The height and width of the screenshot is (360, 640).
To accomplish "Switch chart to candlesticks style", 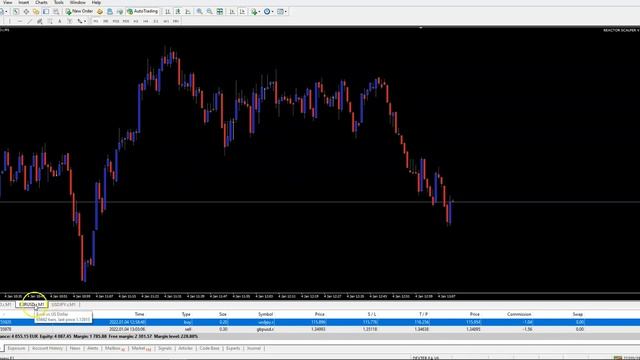I will tap(178, 11).
